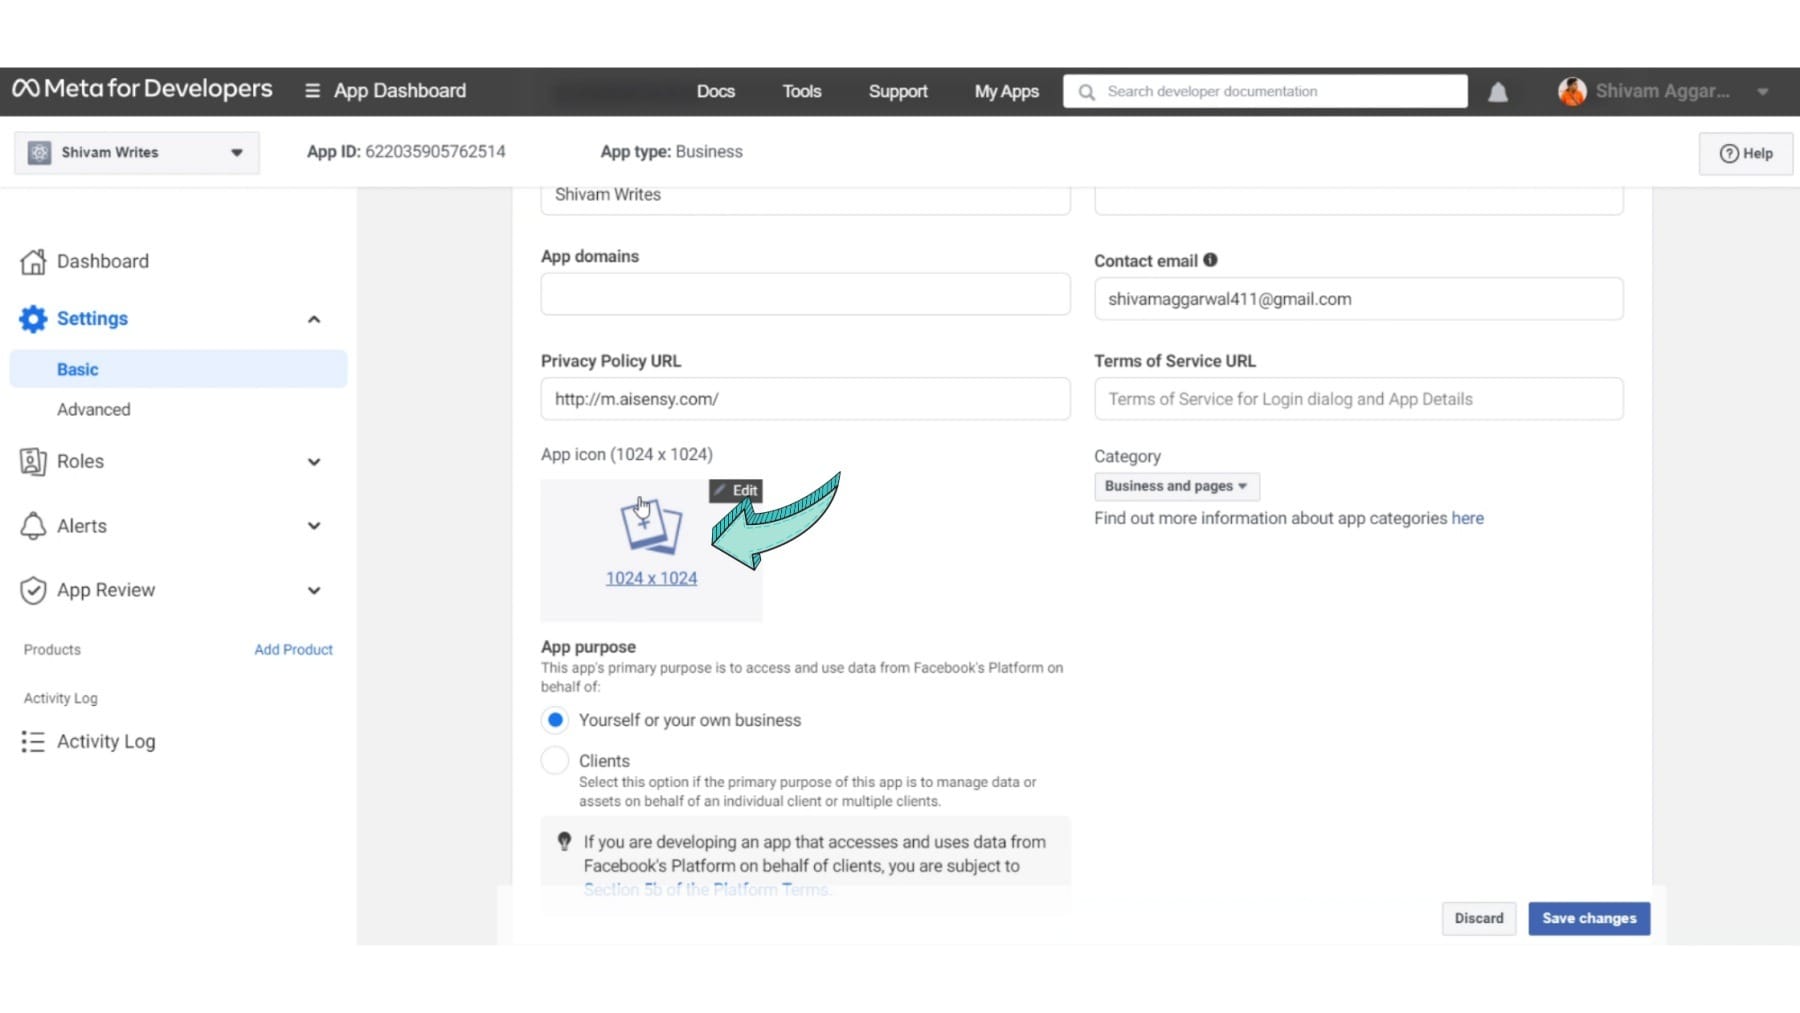
Task: Open My Apps in top navigation
Action: 1006,91
